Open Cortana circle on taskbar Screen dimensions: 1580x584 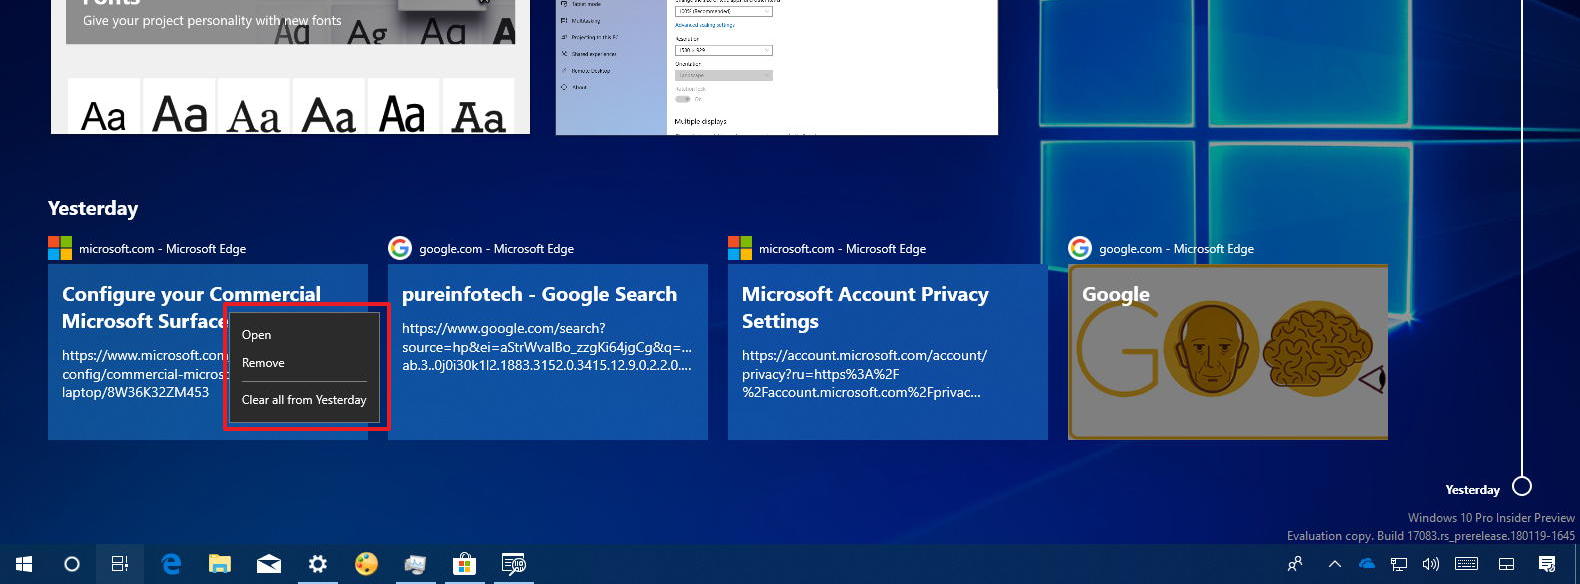[72, 564]
